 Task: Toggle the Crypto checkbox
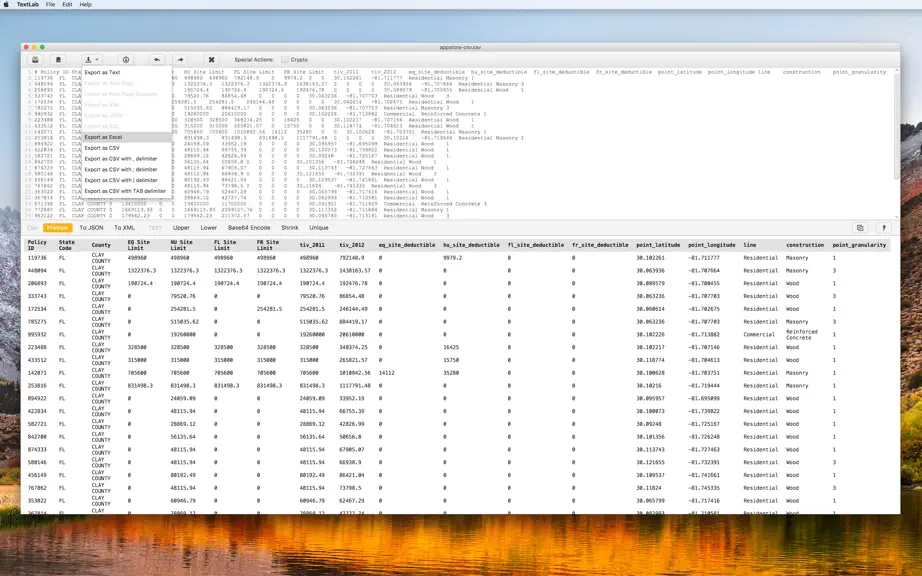point(285,59)
